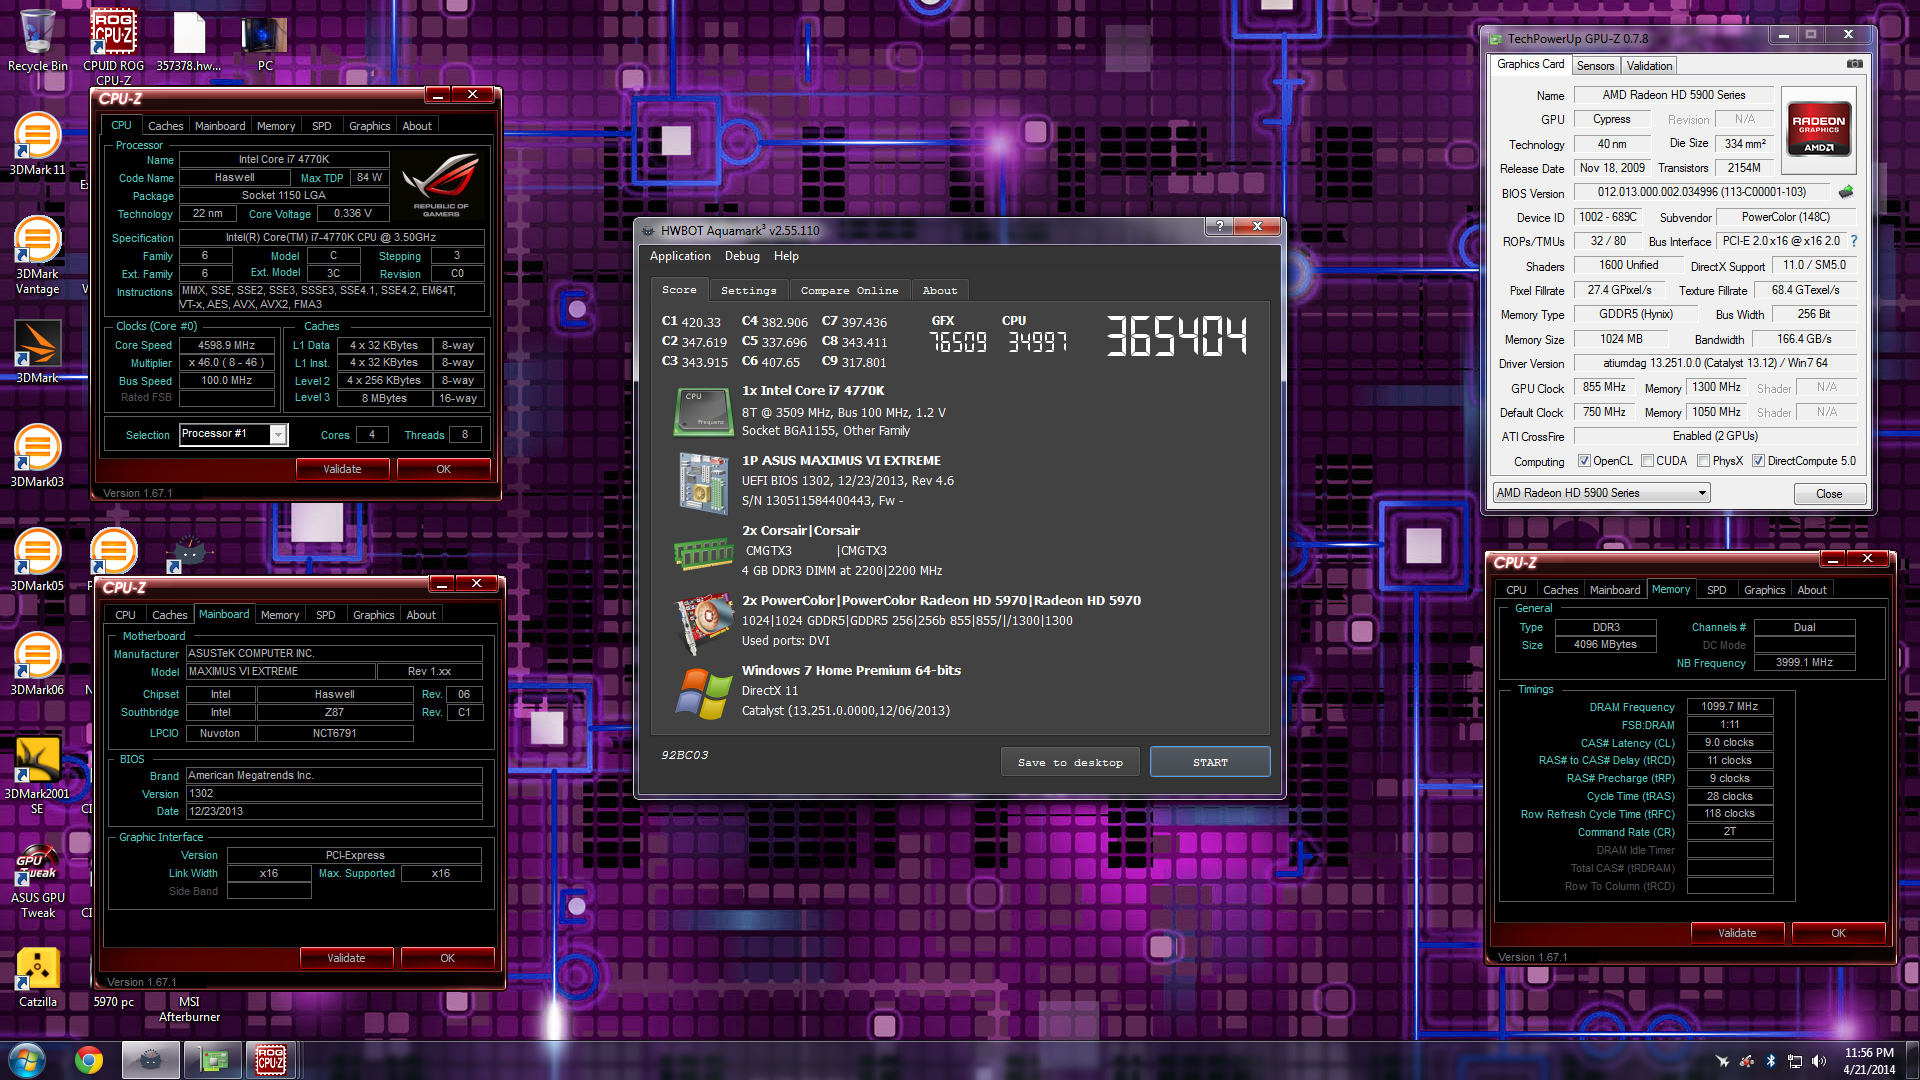Viewport: 1920px width, 1080px height.
Task: Launch the 3DMark05 desktop shortcut
Action: [37, 560]
